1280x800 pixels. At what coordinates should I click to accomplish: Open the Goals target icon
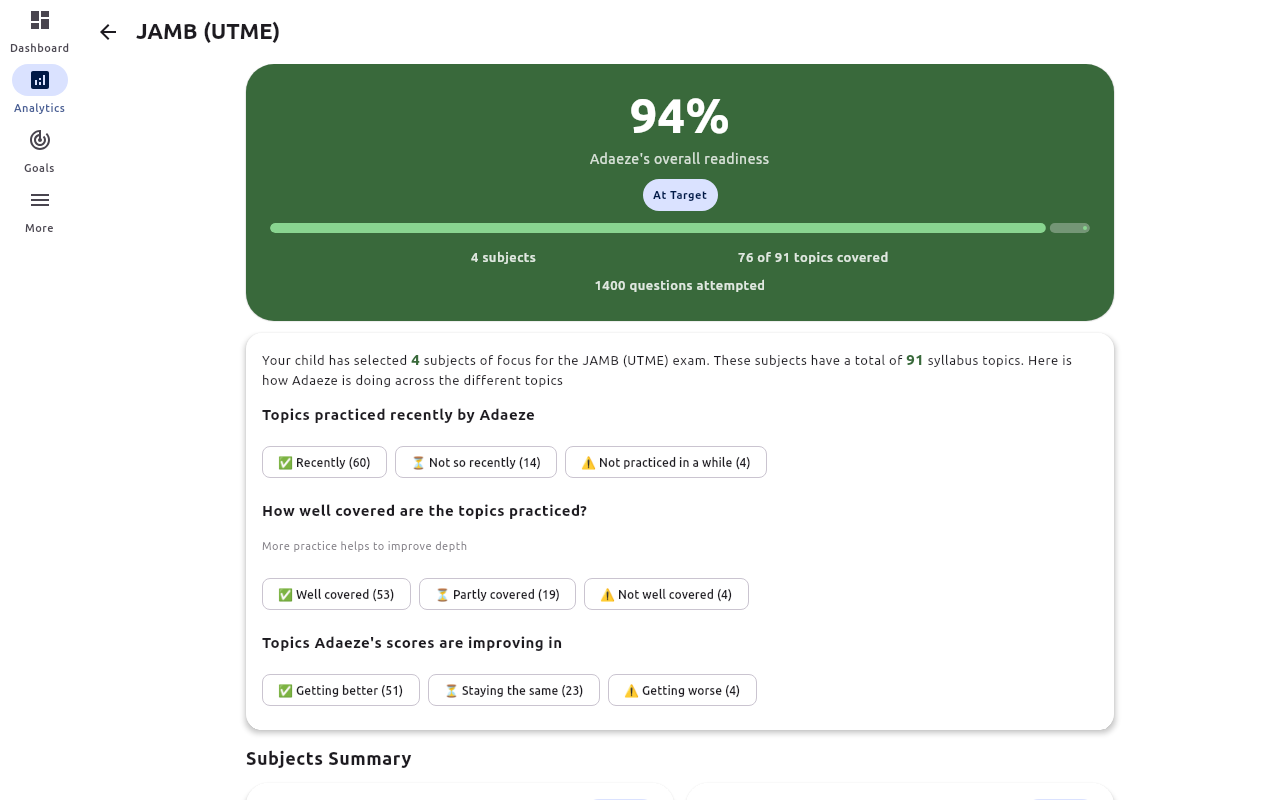tap(40, 140)
